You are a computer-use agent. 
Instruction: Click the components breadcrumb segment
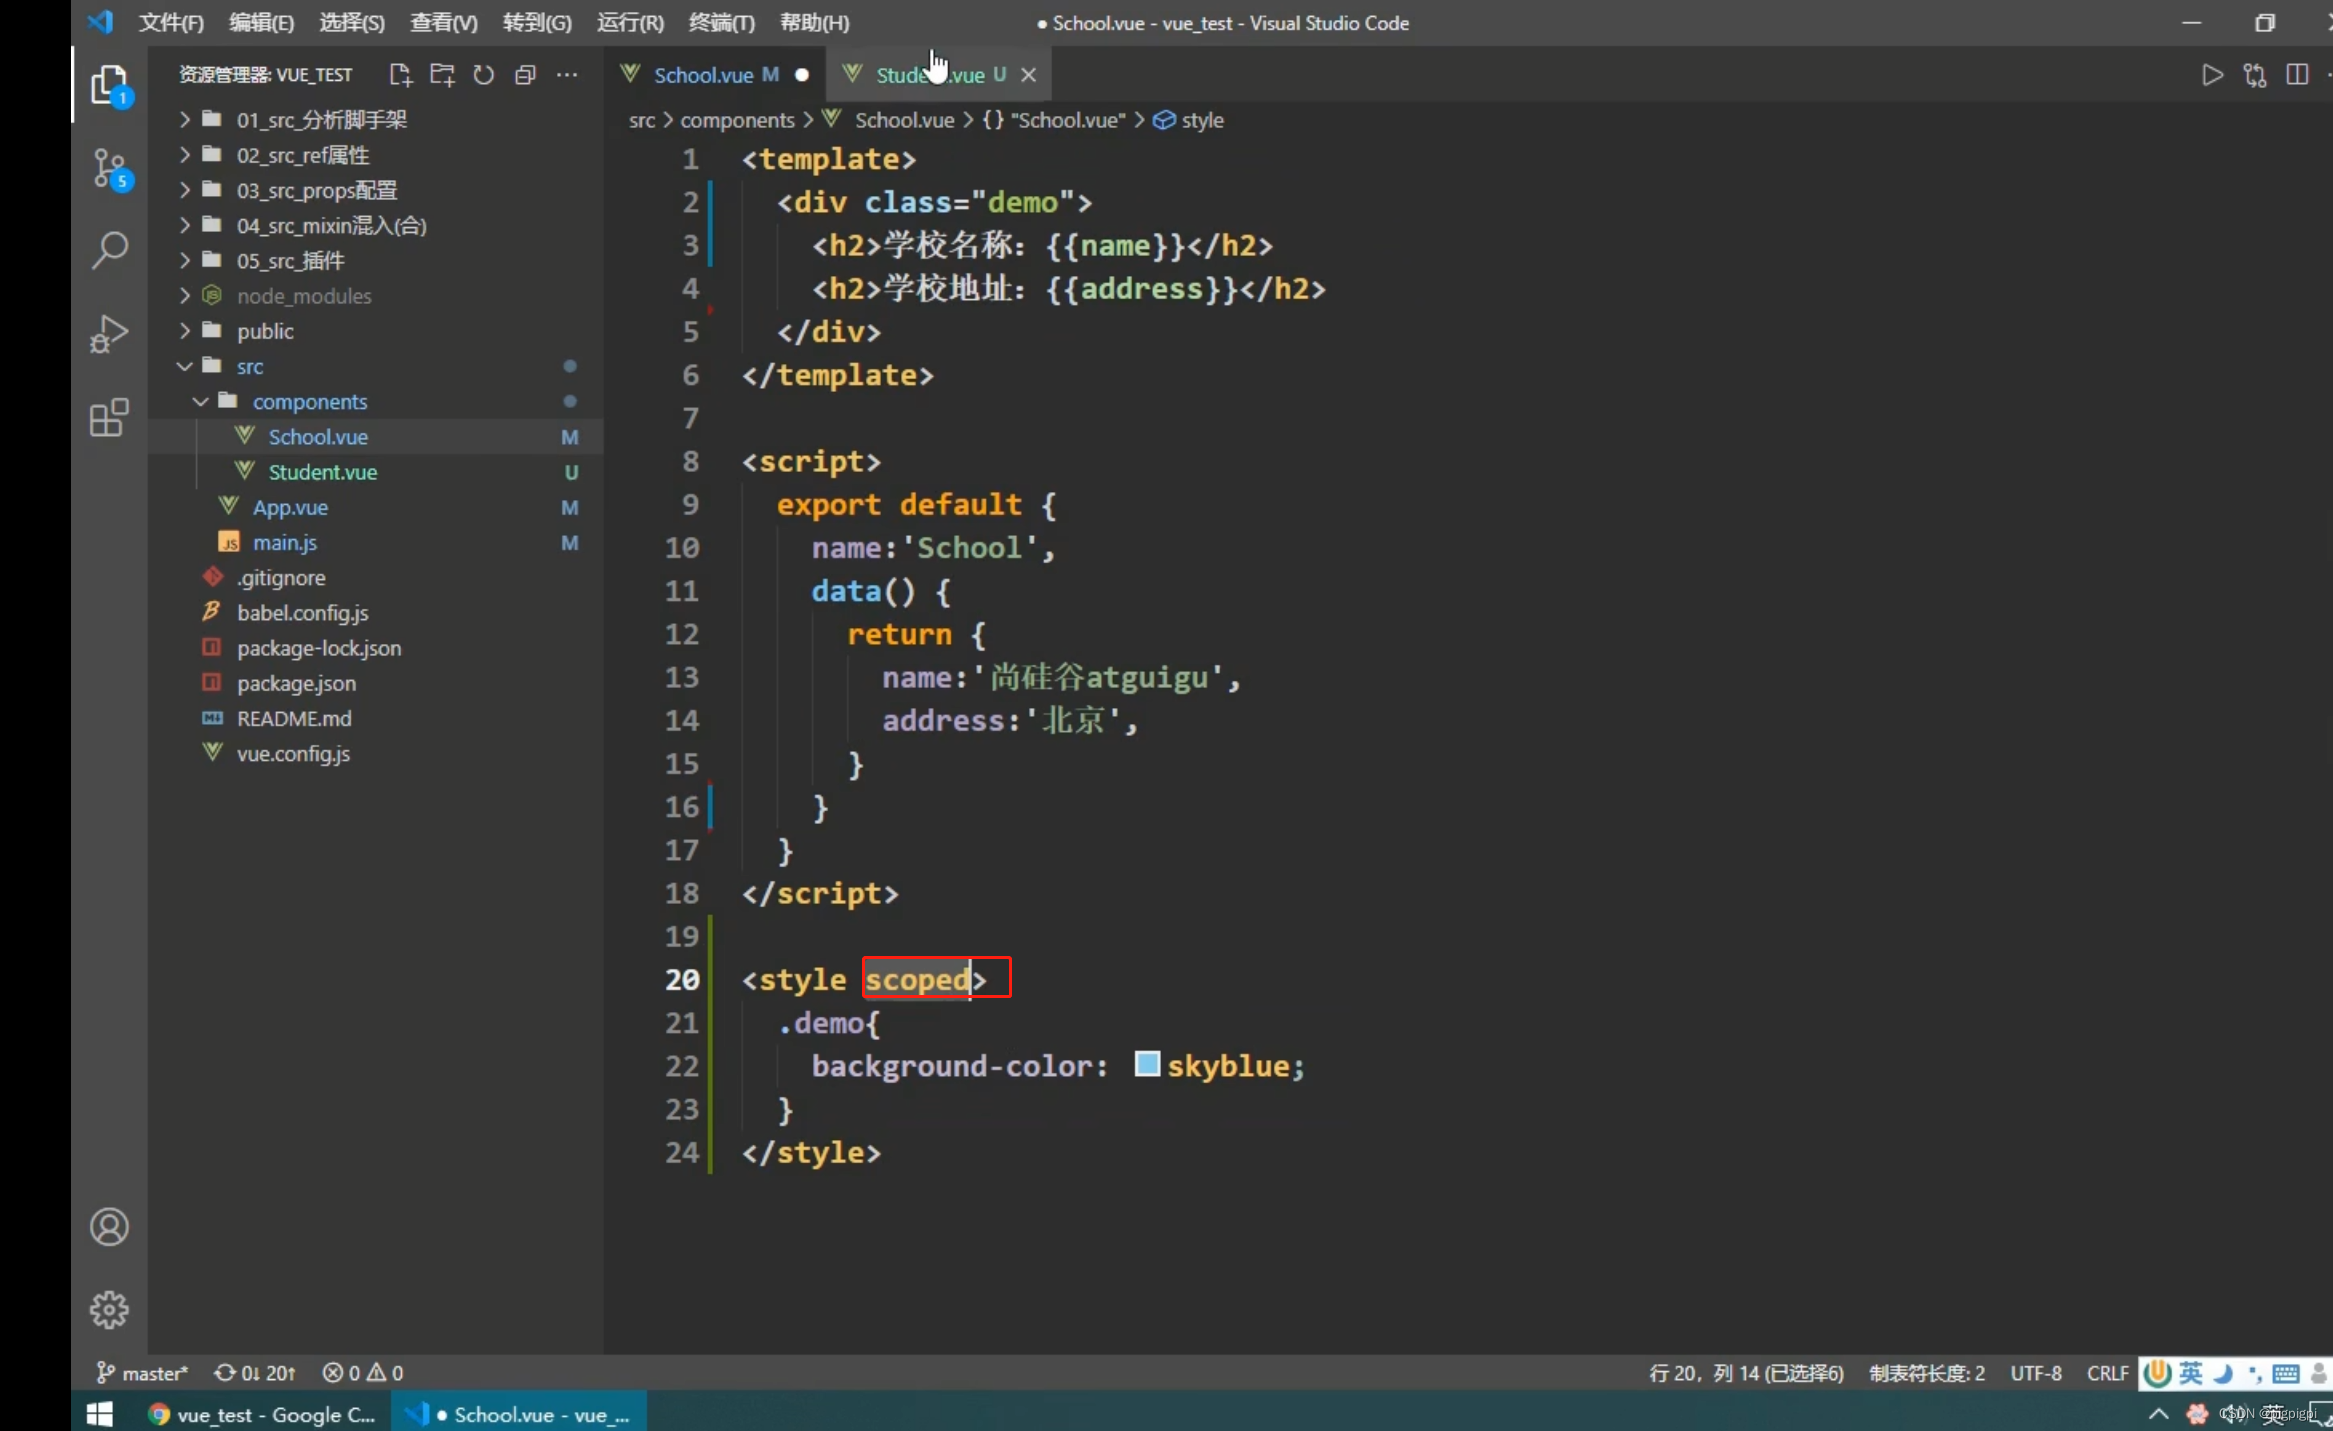737,120
